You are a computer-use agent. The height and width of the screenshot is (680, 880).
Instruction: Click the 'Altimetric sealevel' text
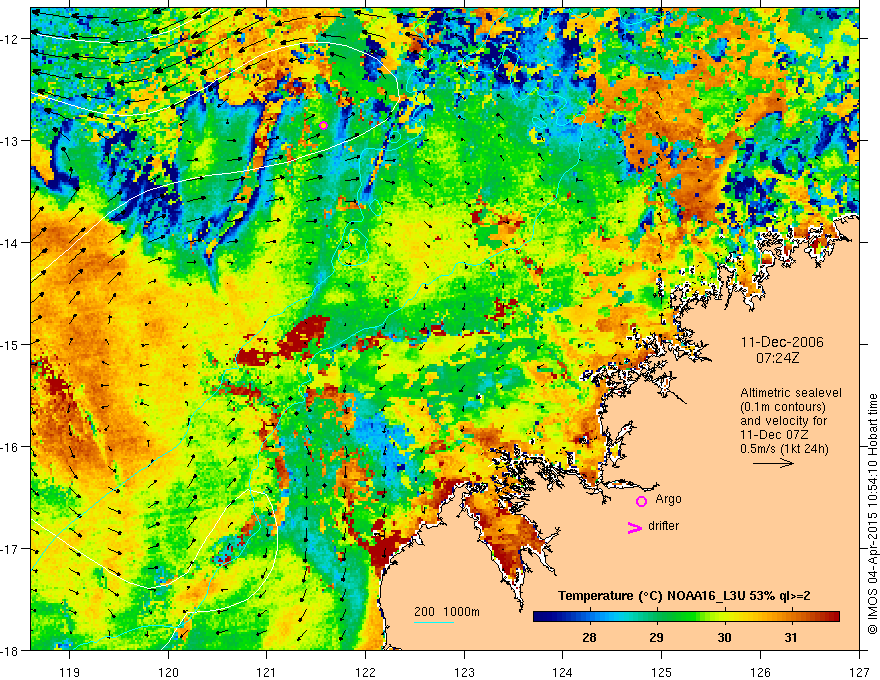pos(791,393)
